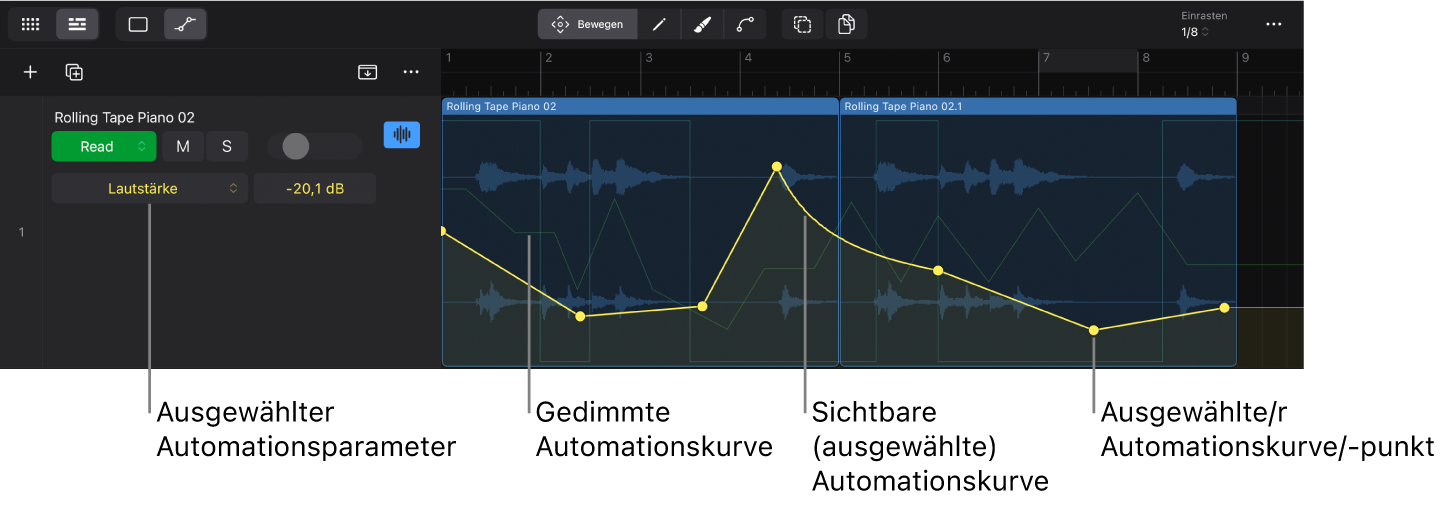Switch to the tracks list view
Viewport: 1450px width, 508px height.
tap(77, 24)
